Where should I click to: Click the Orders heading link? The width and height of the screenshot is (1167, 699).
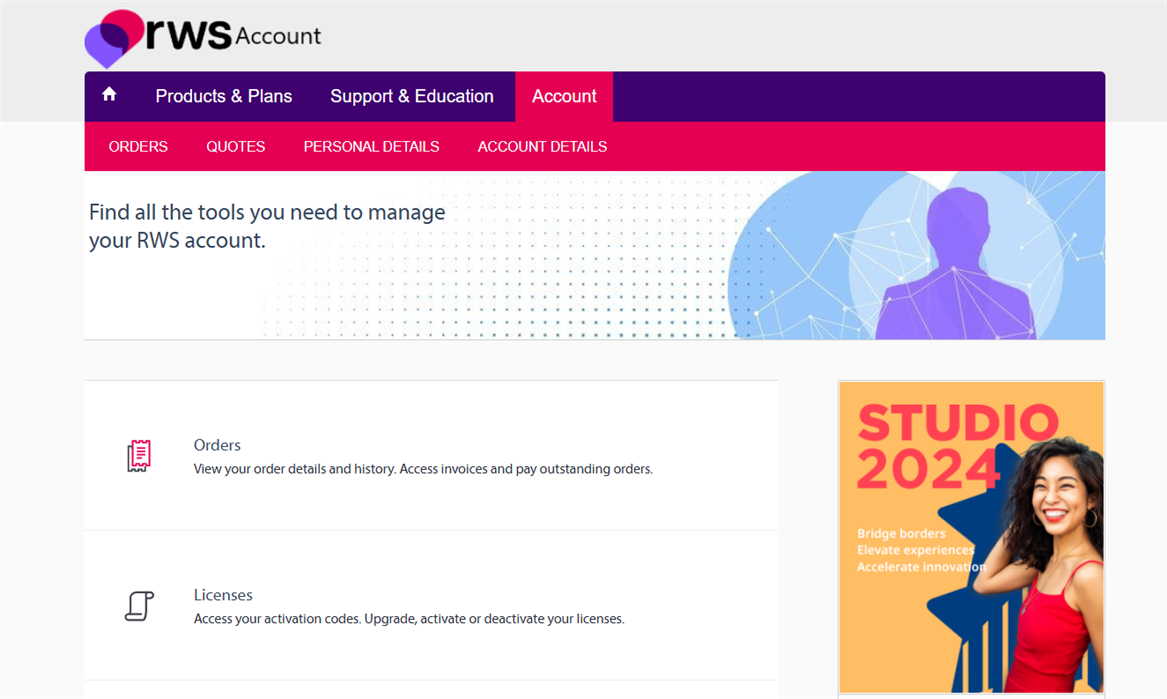pos(217,445)
